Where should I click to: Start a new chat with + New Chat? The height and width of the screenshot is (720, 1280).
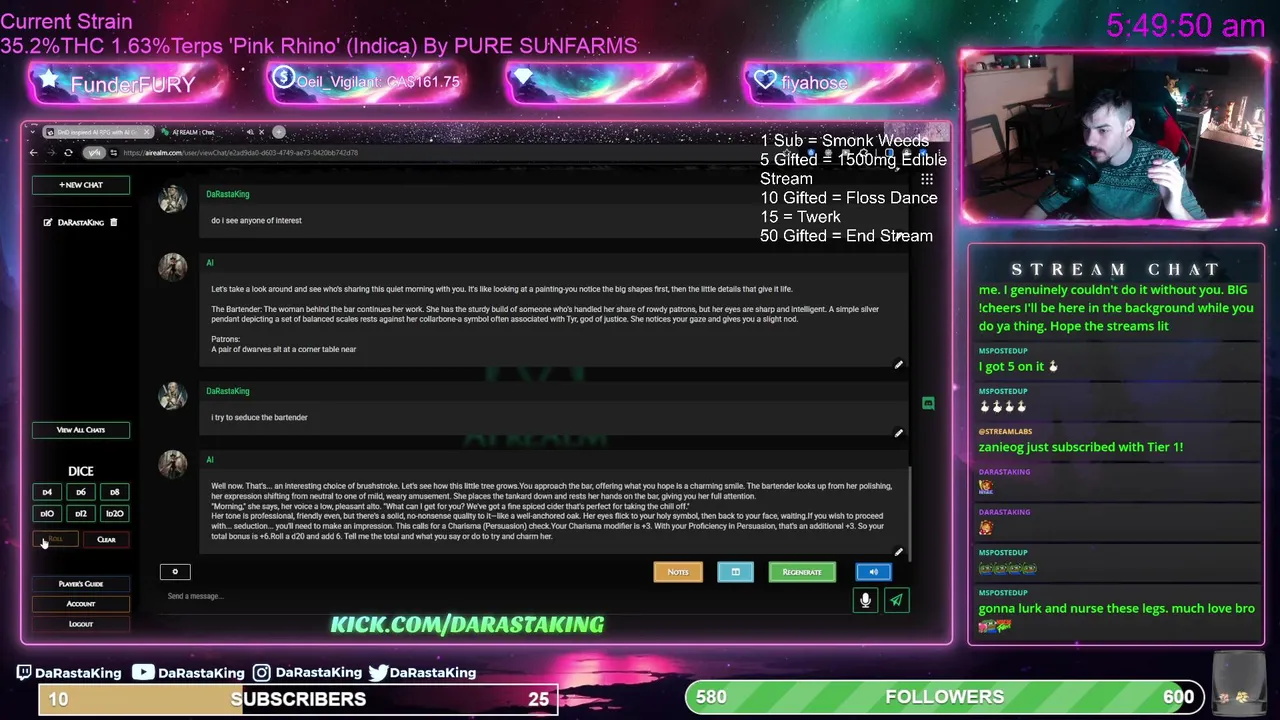[x=80, y=185]
